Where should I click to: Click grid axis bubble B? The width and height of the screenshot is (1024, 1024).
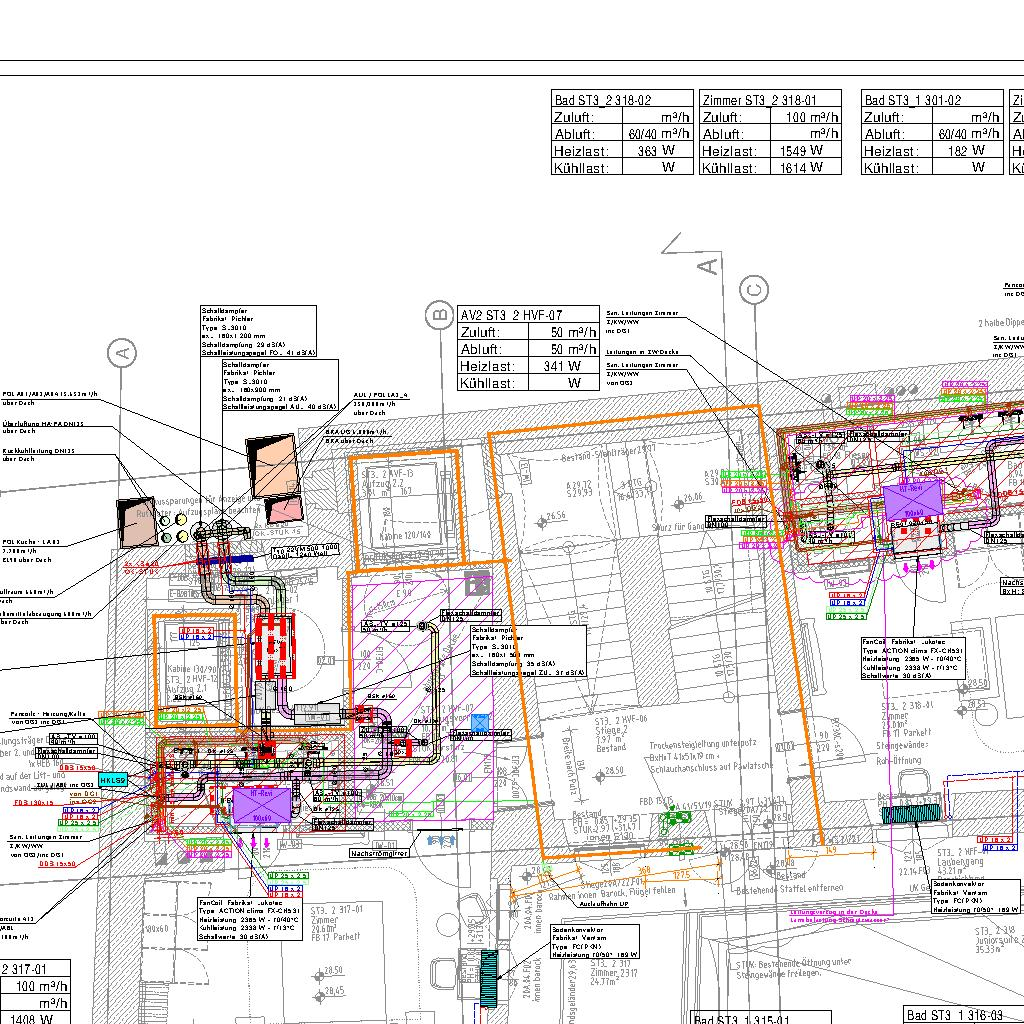[x=439, y=317]
